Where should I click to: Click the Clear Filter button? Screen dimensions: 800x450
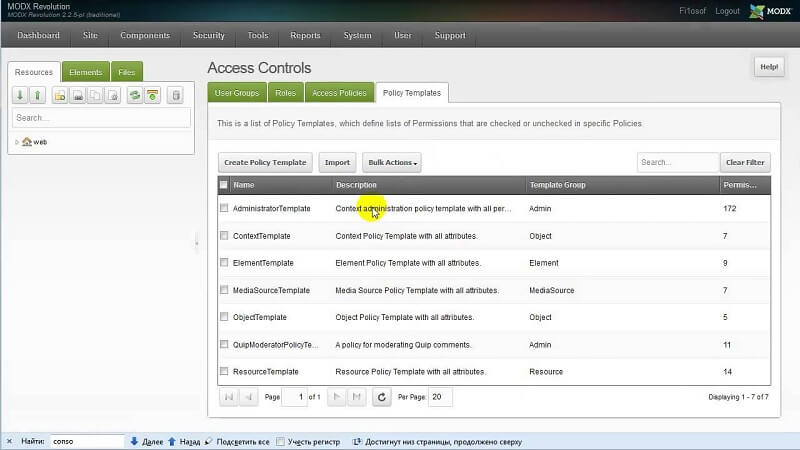pos(745,162)
